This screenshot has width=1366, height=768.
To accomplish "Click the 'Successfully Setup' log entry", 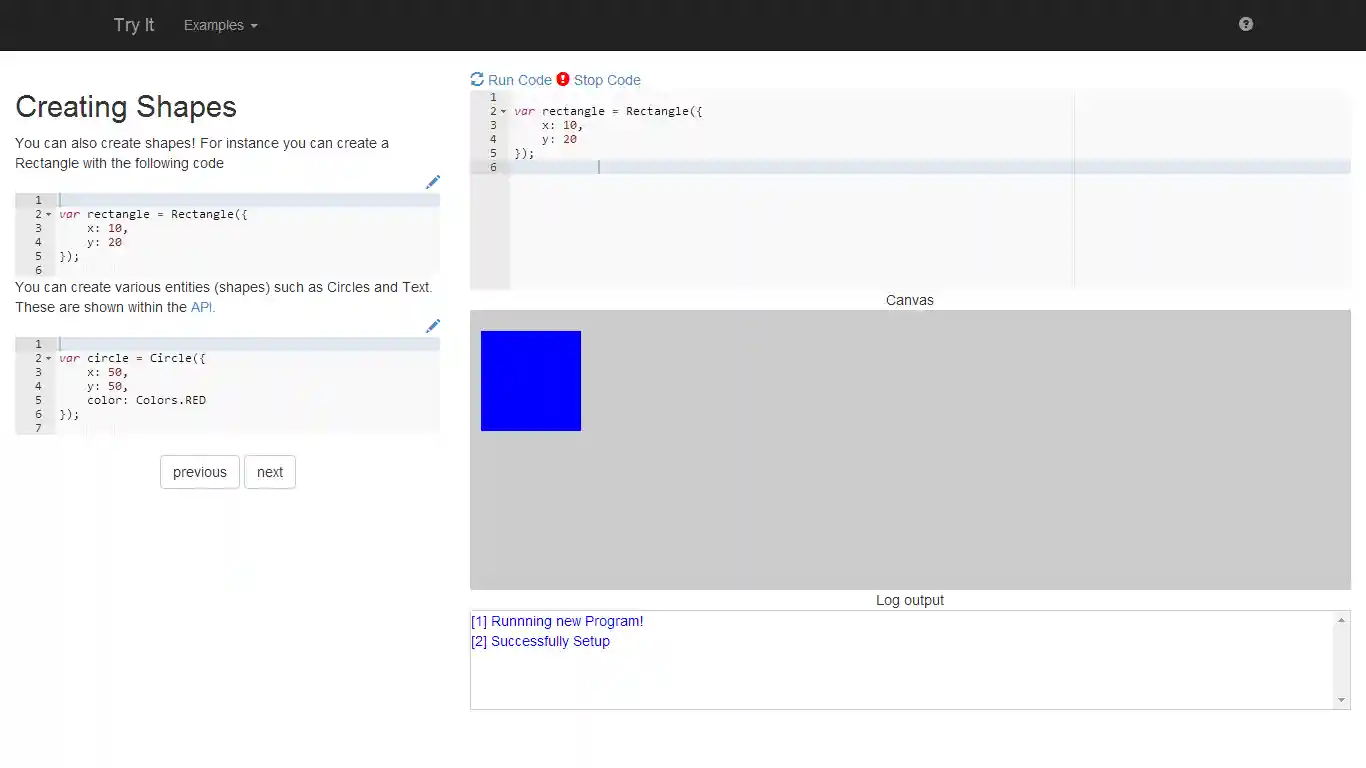I will (540, 641).
